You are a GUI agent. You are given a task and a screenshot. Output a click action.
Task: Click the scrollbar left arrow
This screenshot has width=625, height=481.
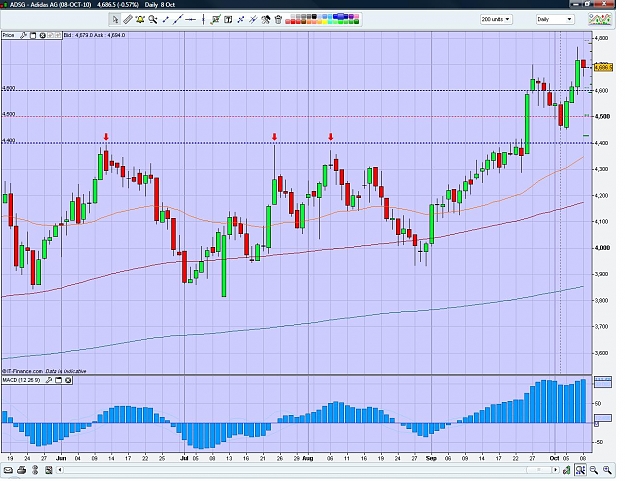point(60,470)
